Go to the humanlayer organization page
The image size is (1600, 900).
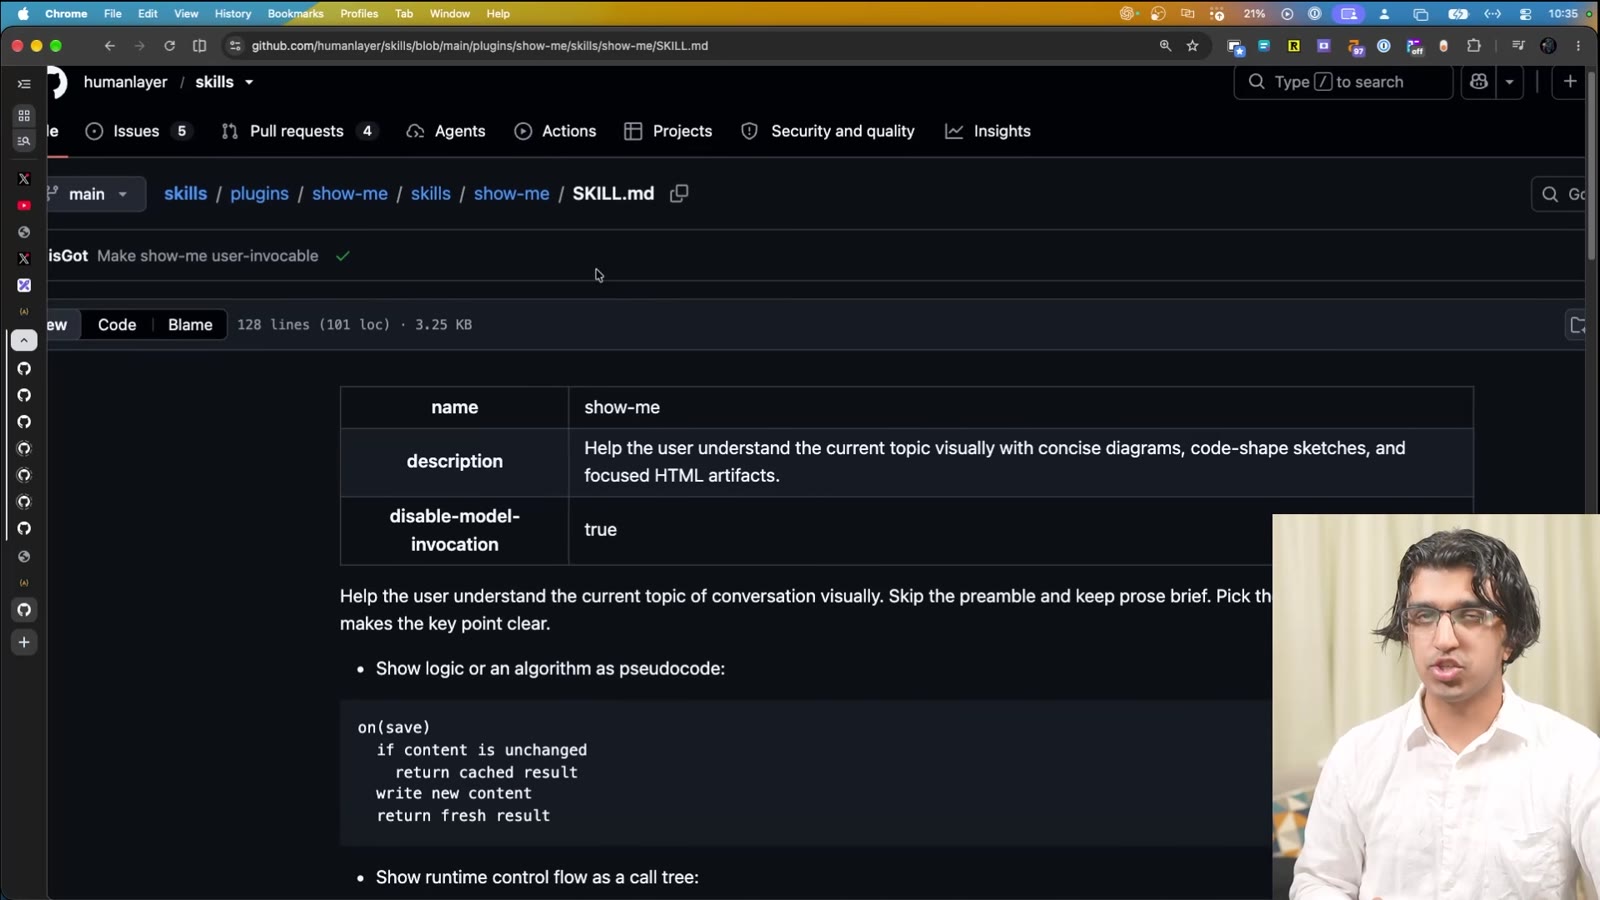126,82
